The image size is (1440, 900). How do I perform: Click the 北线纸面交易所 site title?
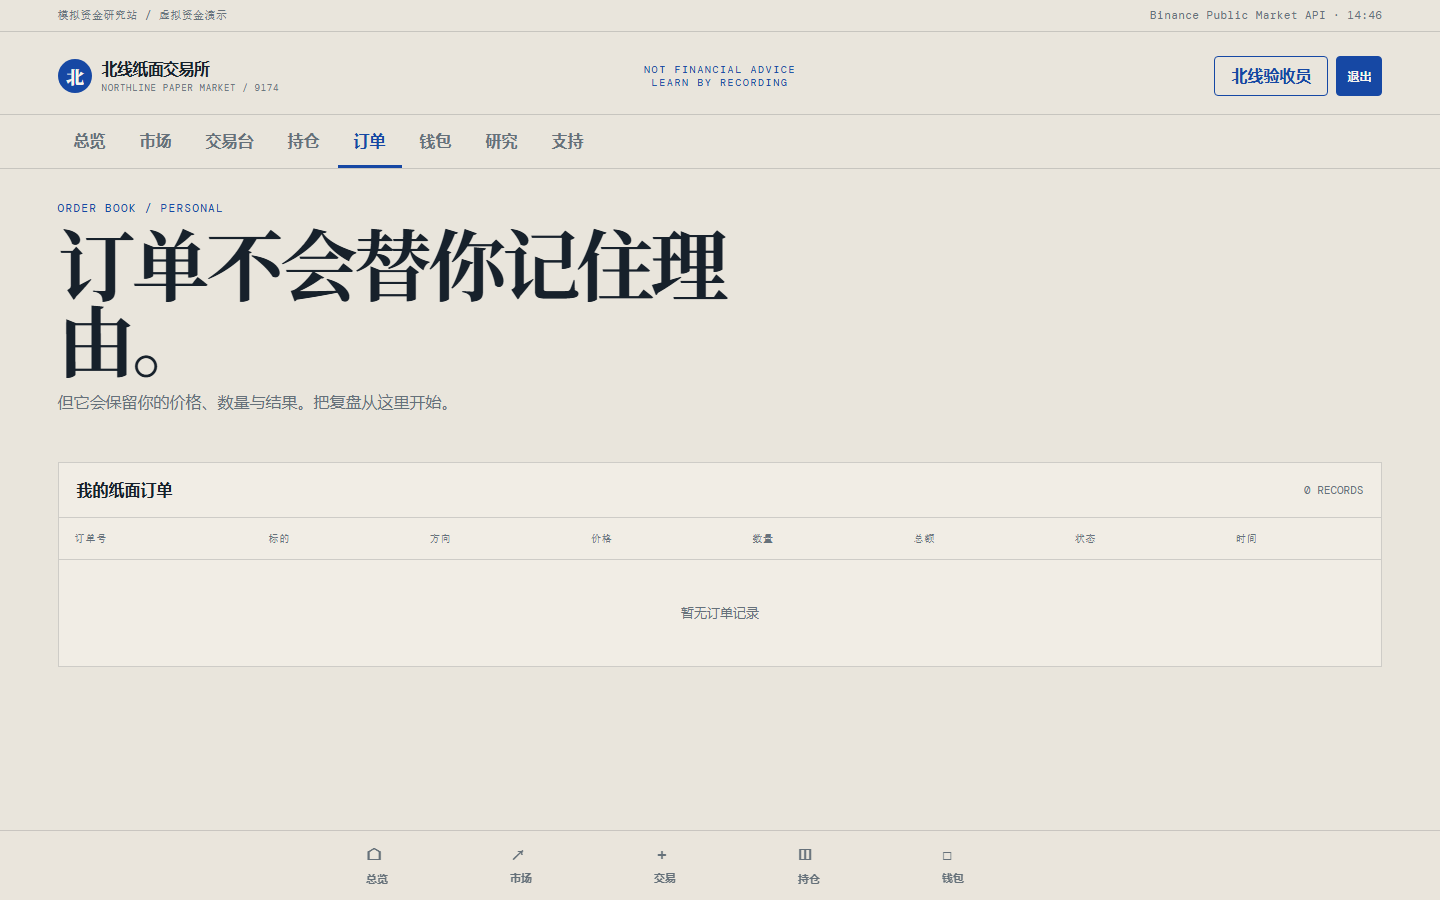[156, 69]
